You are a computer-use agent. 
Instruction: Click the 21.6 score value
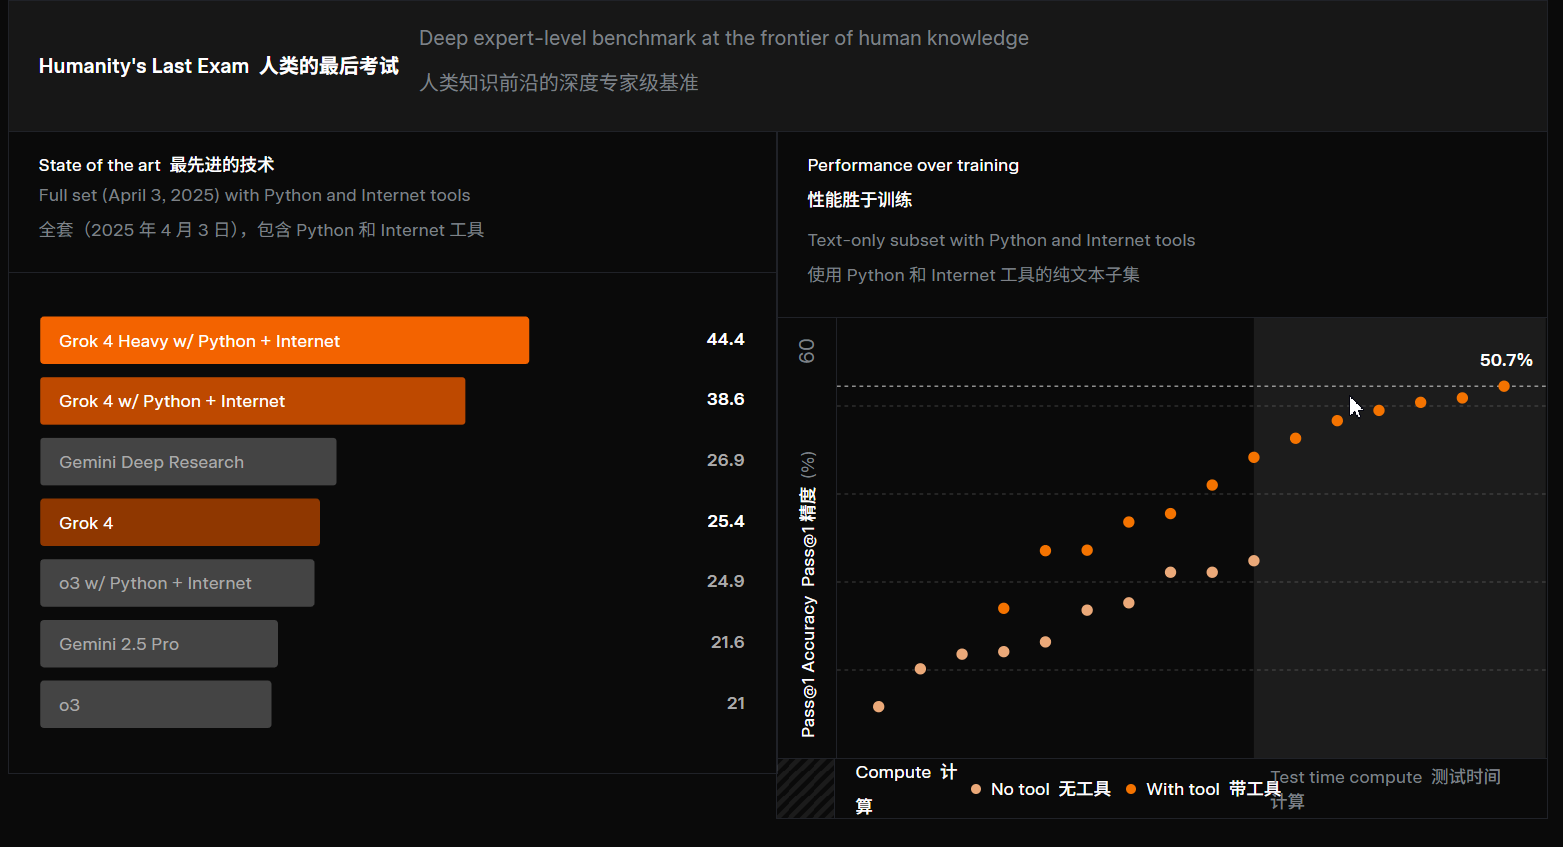(727, 642)
